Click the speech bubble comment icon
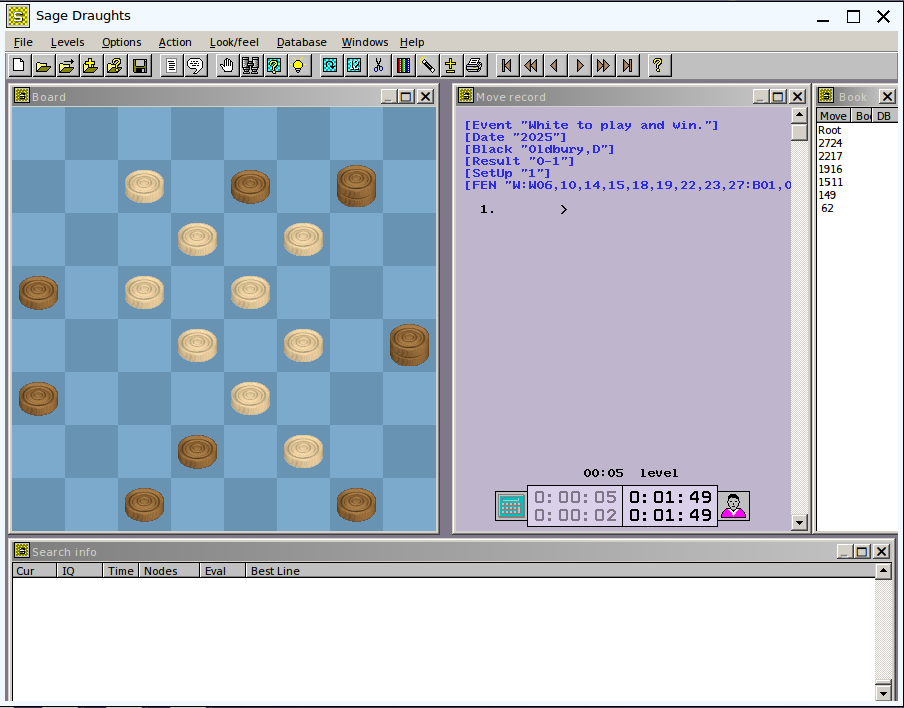The width and height of the screenshot is (904, 708). click(195, 66)
